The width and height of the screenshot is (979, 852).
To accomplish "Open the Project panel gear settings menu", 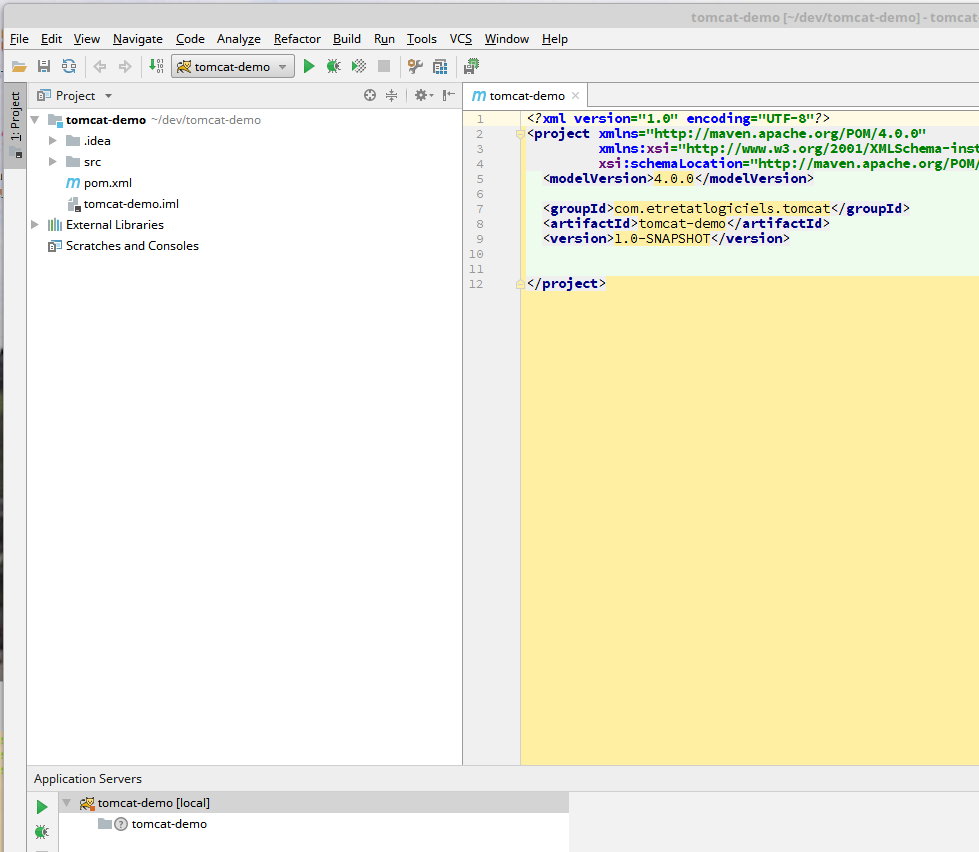I will coord(423,95).
